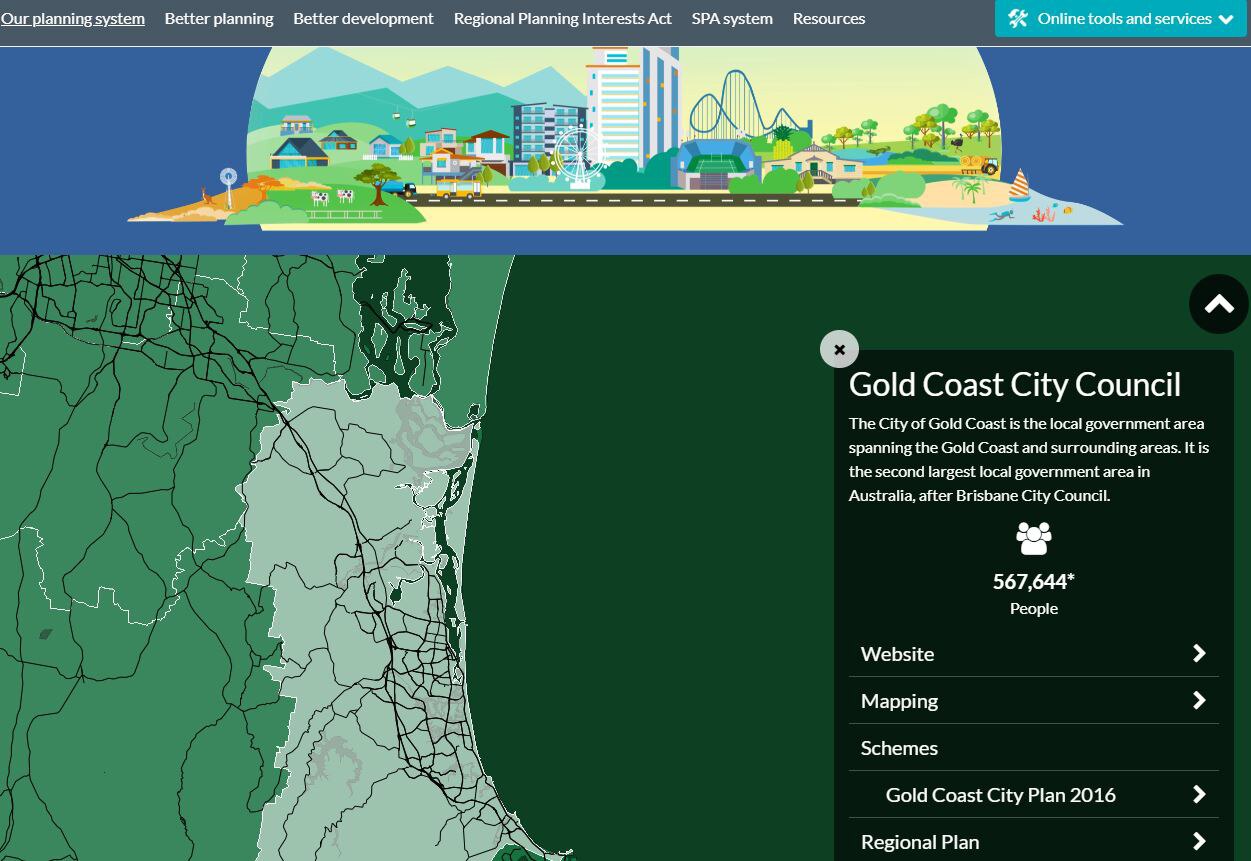
Task: Open the Resources menu
Action: tap(828, 18)
